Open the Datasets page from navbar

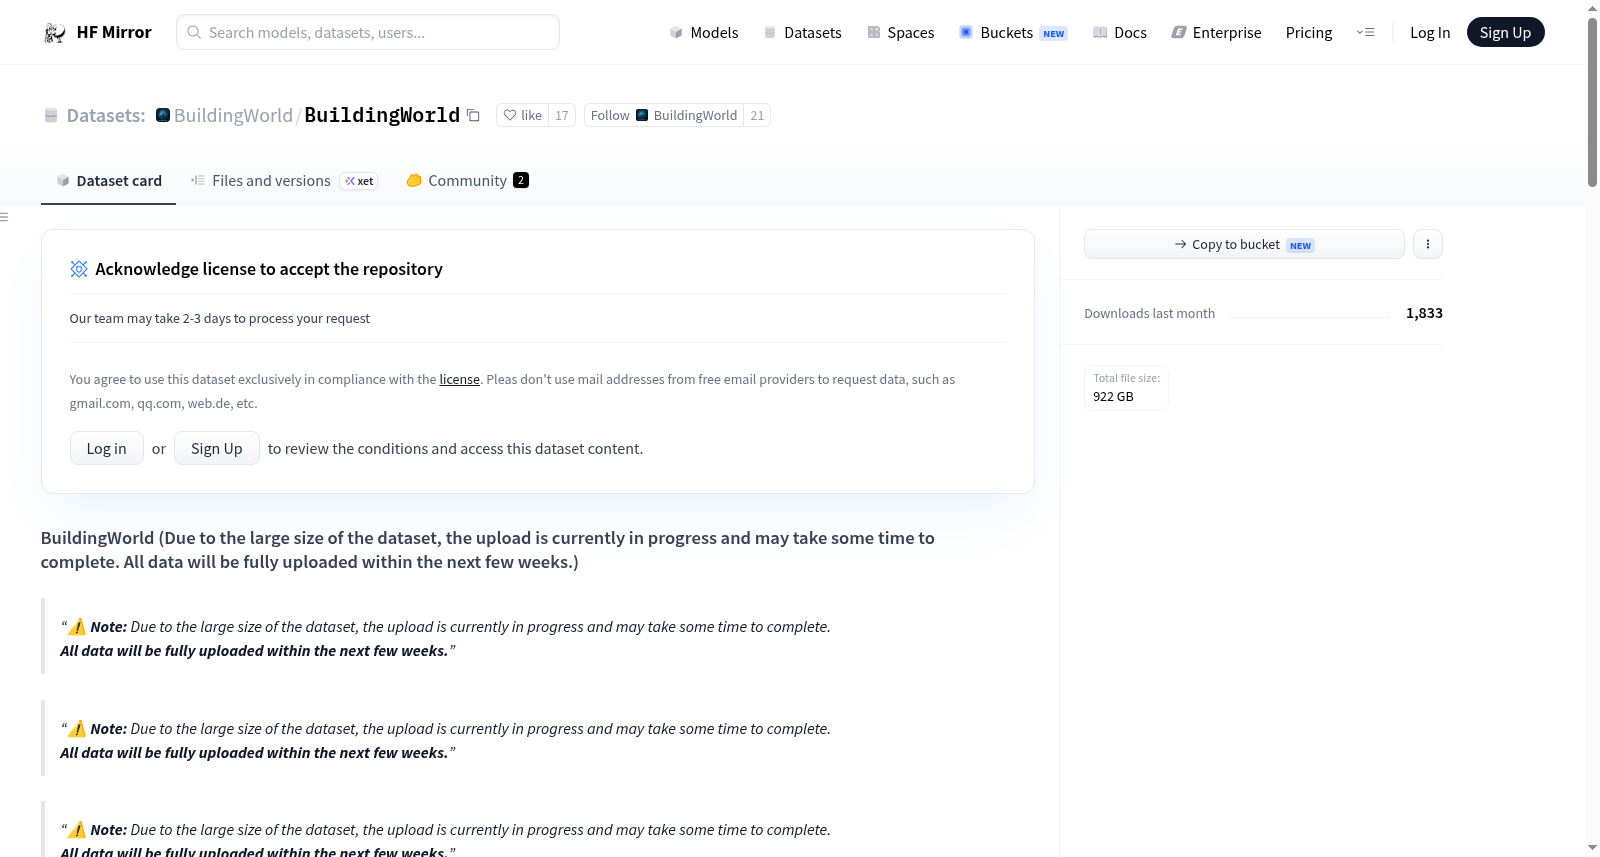(x=803, y=33)
